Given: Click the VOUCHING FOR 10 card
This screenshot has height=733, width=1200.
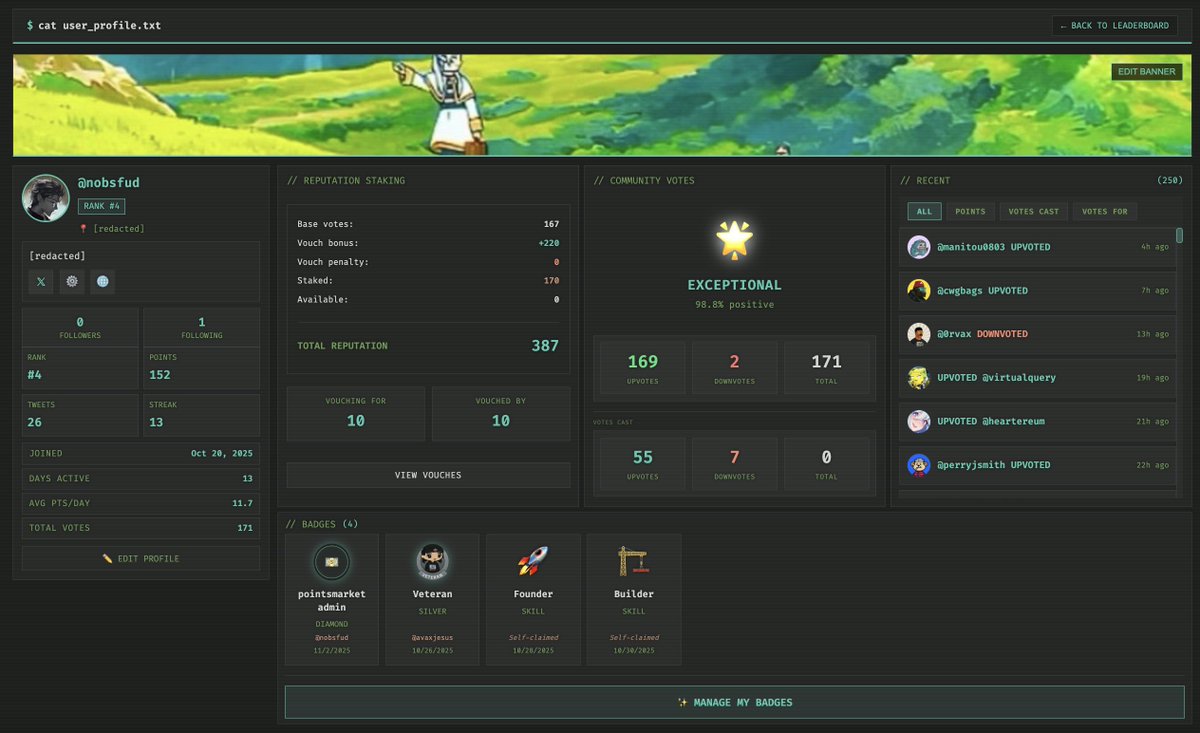Looking at the screenshot, I should click(x=356, y=414).
